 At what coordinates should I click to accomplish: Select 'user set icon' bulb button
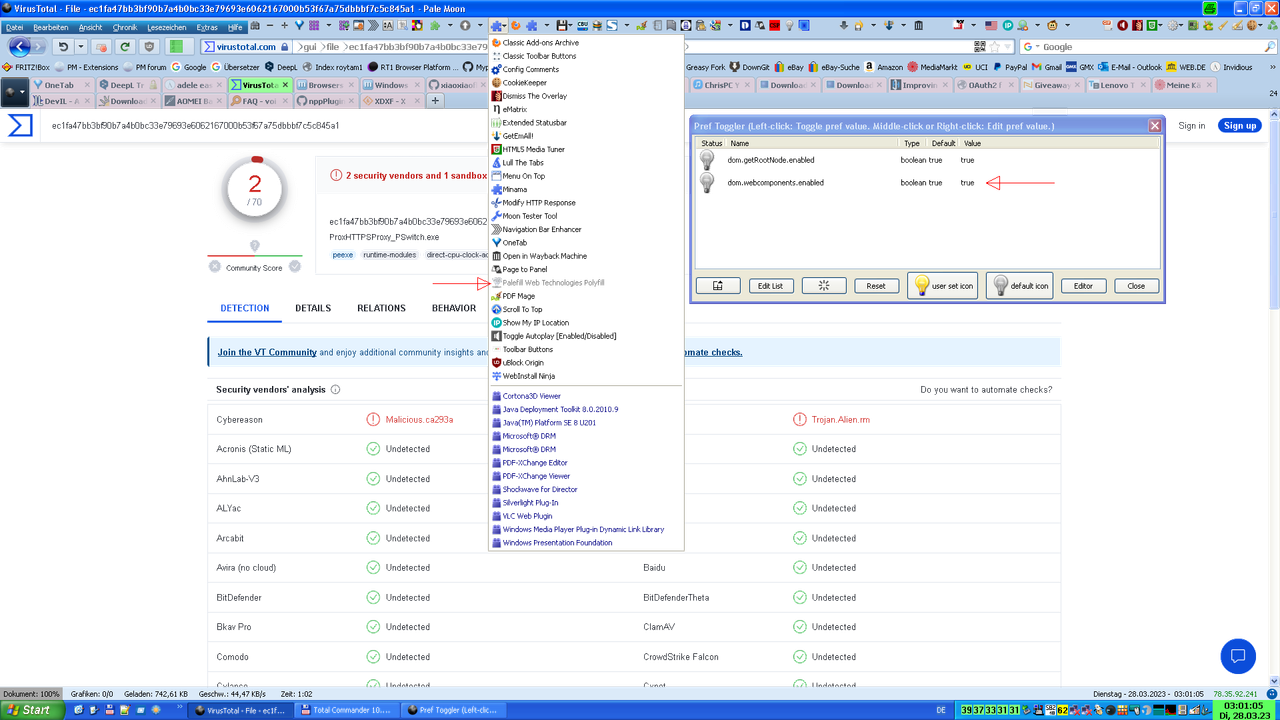tap(942, 286)
